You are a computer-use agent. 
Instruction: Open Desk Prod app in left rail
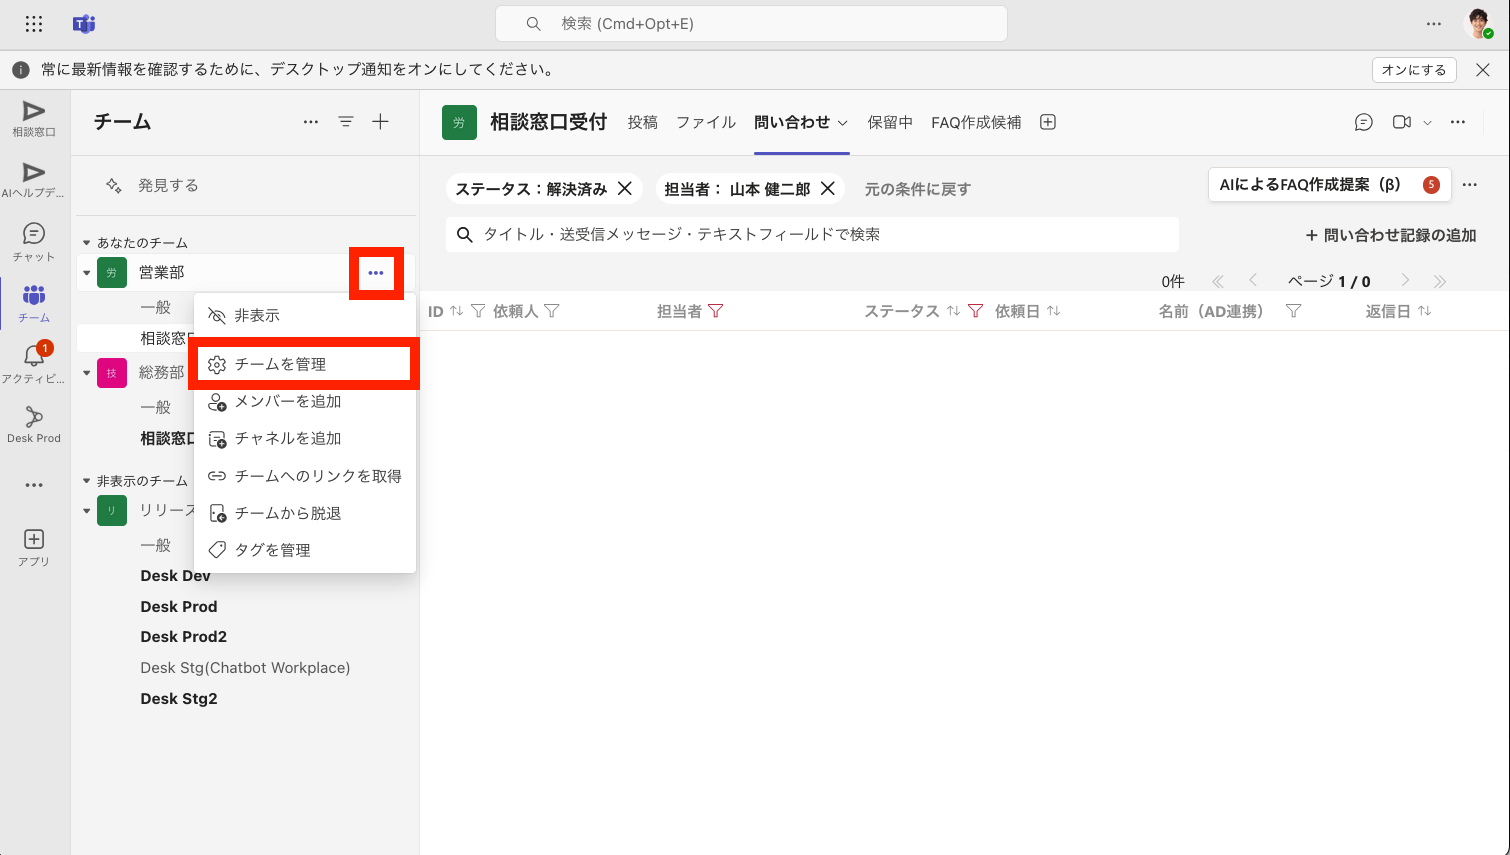point(34,425)
